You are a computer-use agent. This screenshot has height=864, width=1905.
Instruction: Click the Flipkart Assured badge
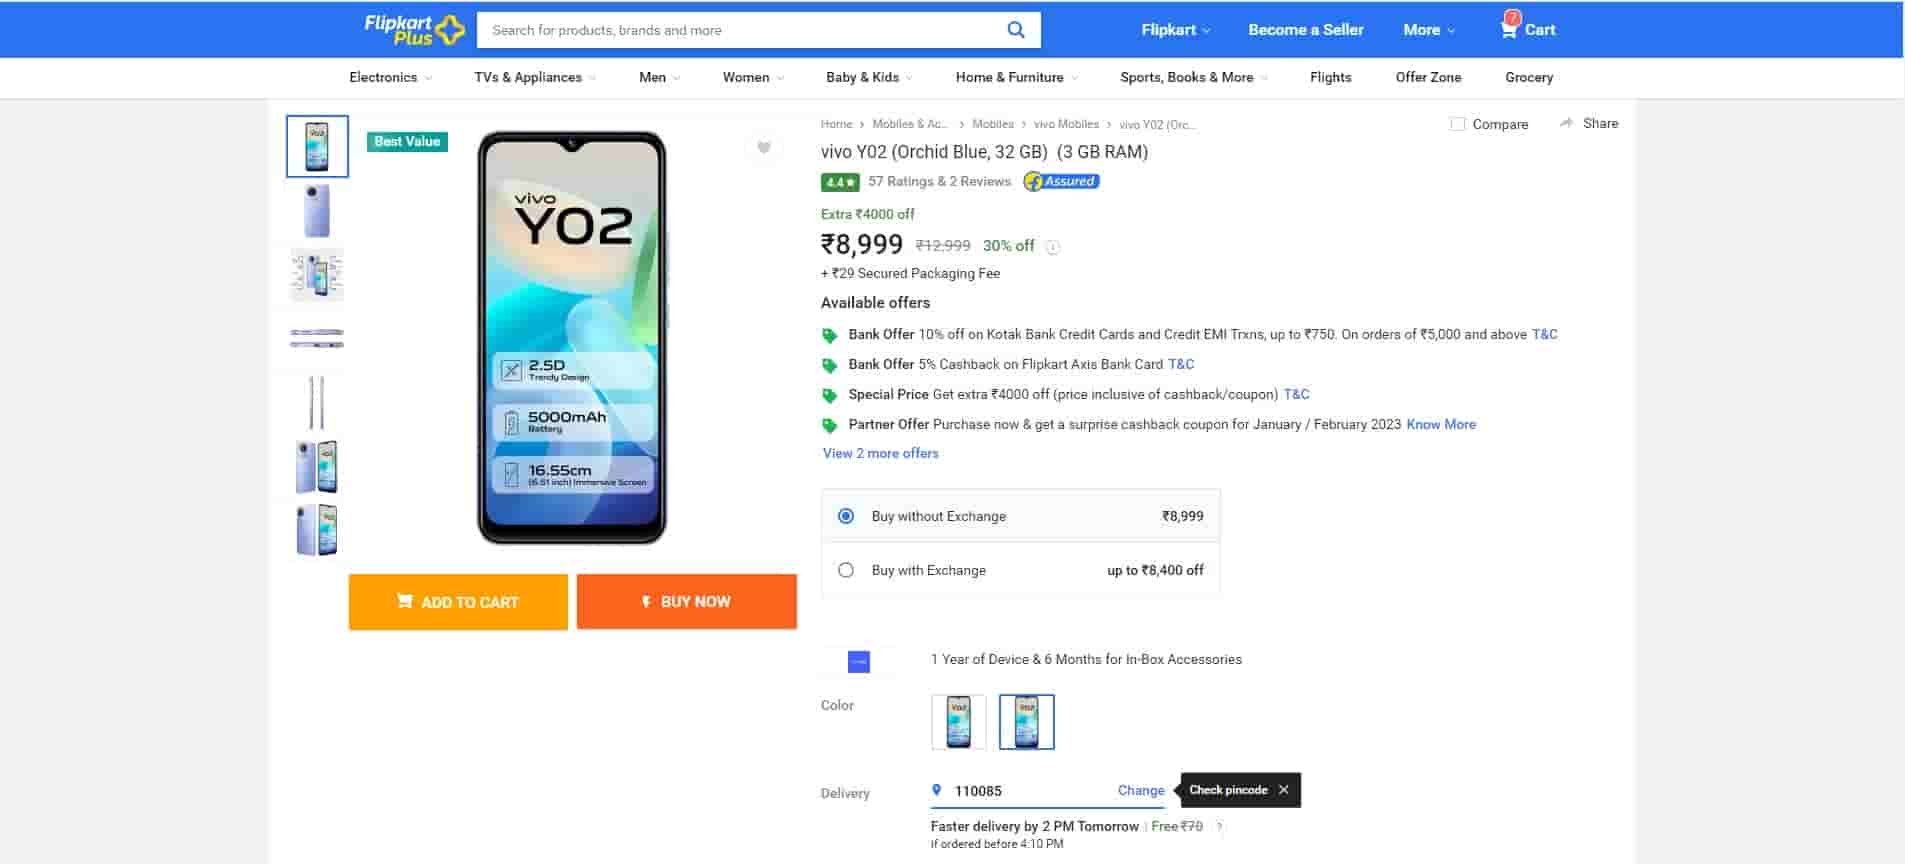click(x=1061, y=181)
